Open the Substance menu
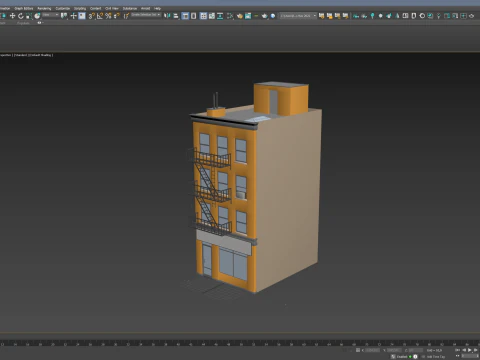480x360 pixels. tap(130, 8)
